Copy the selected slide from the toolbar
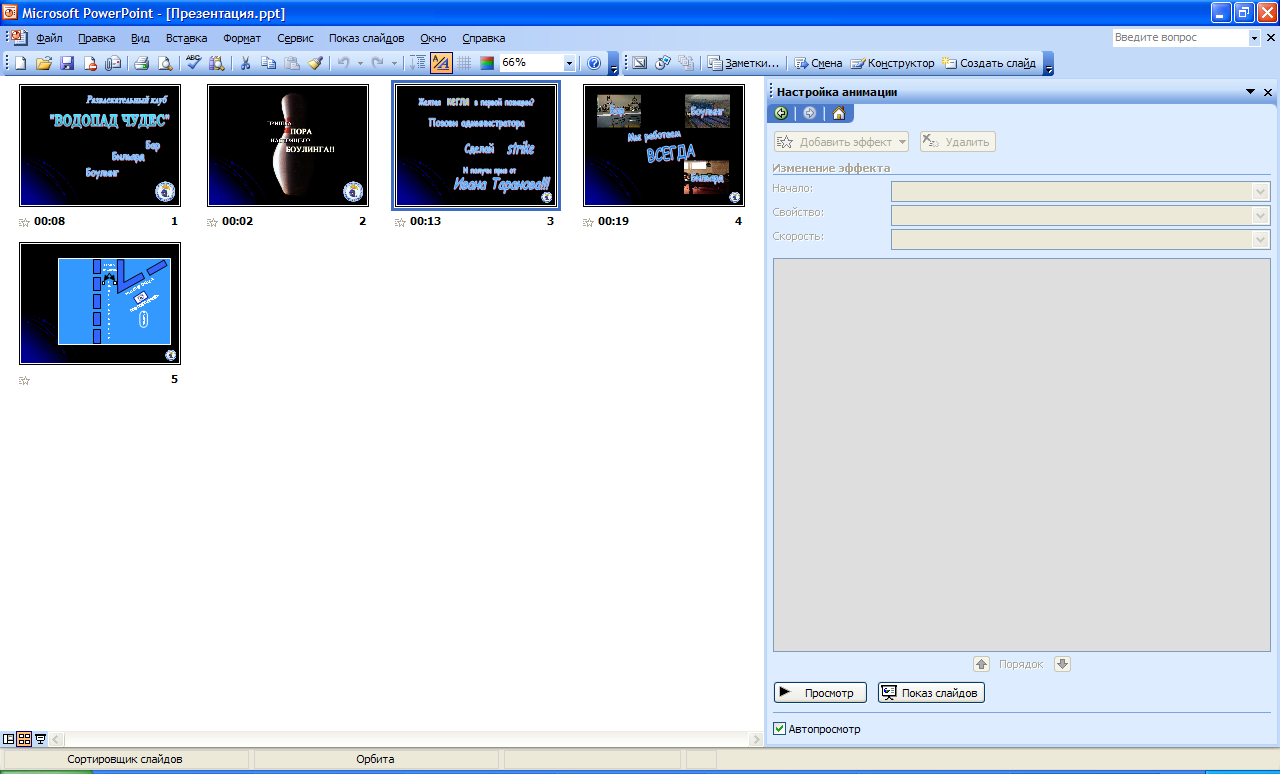1280x774 pixels. 268,63
